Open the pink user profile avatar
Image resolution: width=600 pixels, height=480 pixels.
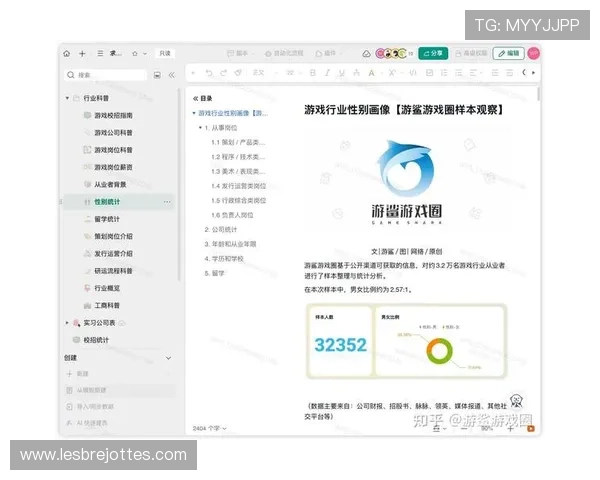(x=533, y=53)
